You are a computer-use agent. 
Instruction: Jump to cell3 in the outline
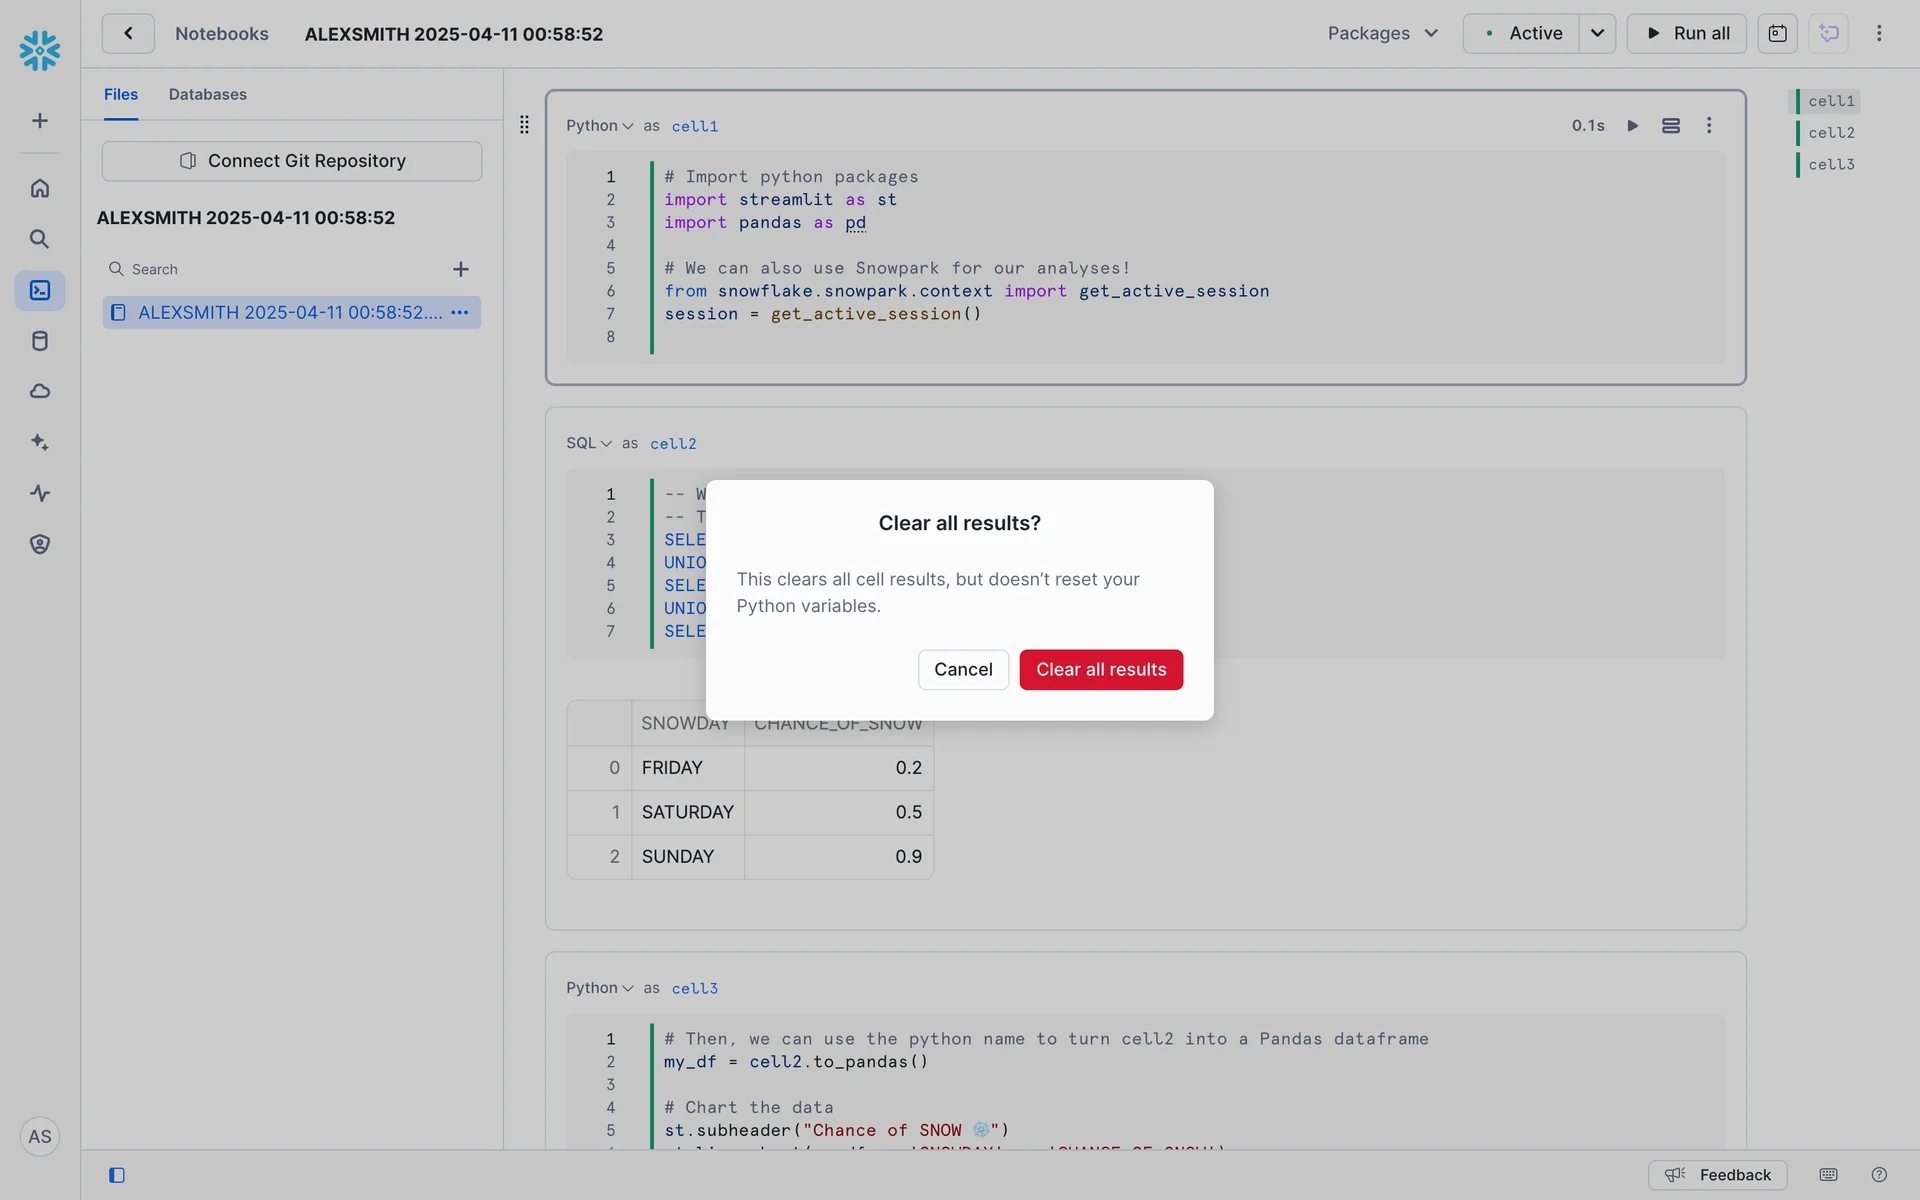1830,164
